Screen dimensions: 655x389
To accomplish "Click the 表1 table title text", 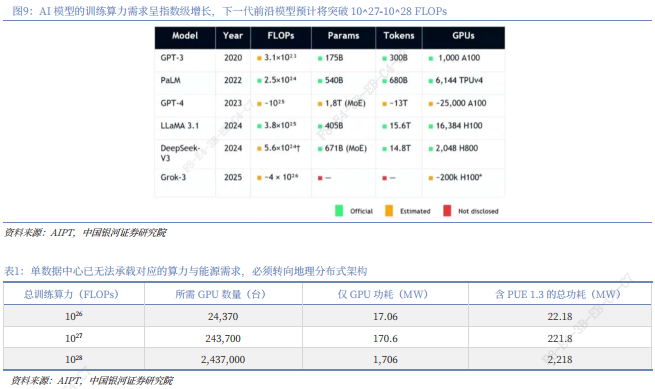I will pos(185,271).
